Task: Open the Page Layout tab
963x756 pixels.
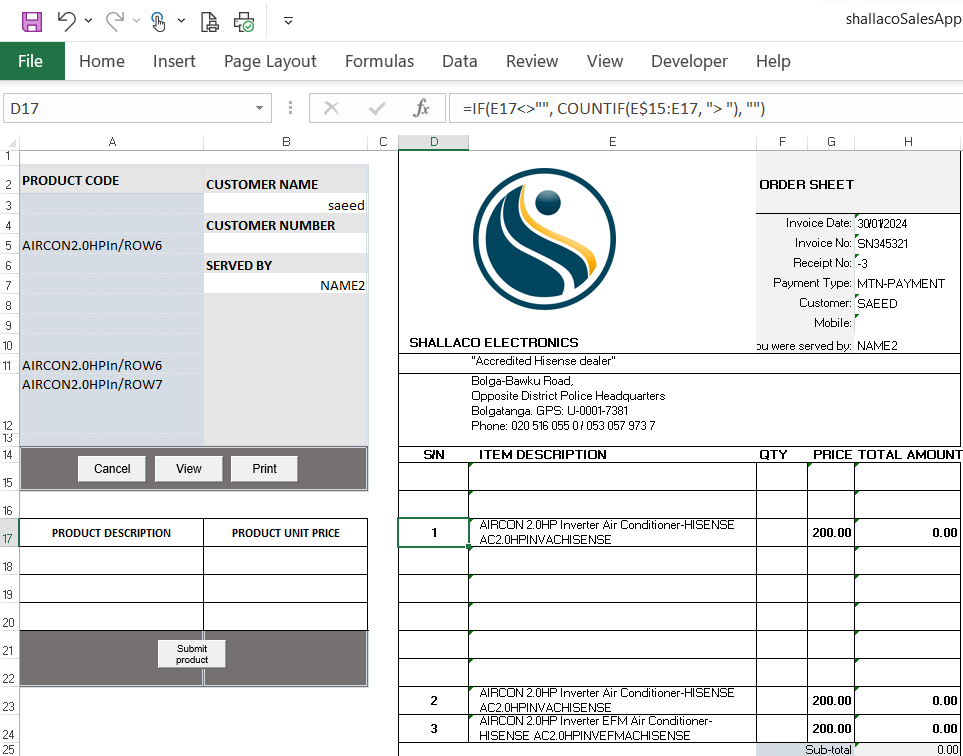Action: [x=270, y=61]
